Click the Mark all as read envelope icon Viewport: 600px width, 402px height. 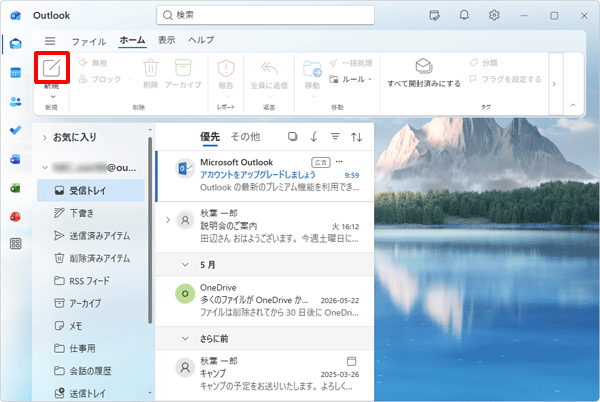[x=424, y=66]
